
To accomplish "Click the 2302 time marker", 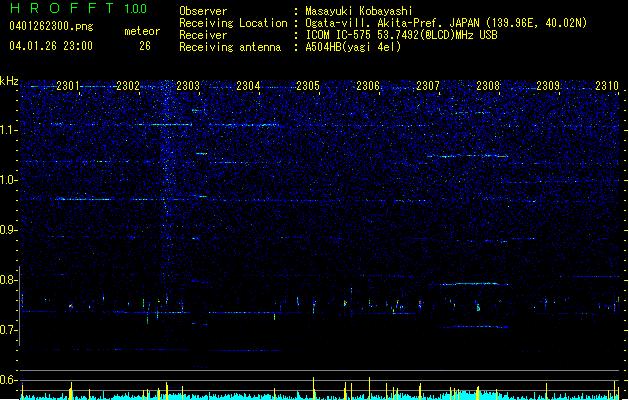I will [128, 86].
